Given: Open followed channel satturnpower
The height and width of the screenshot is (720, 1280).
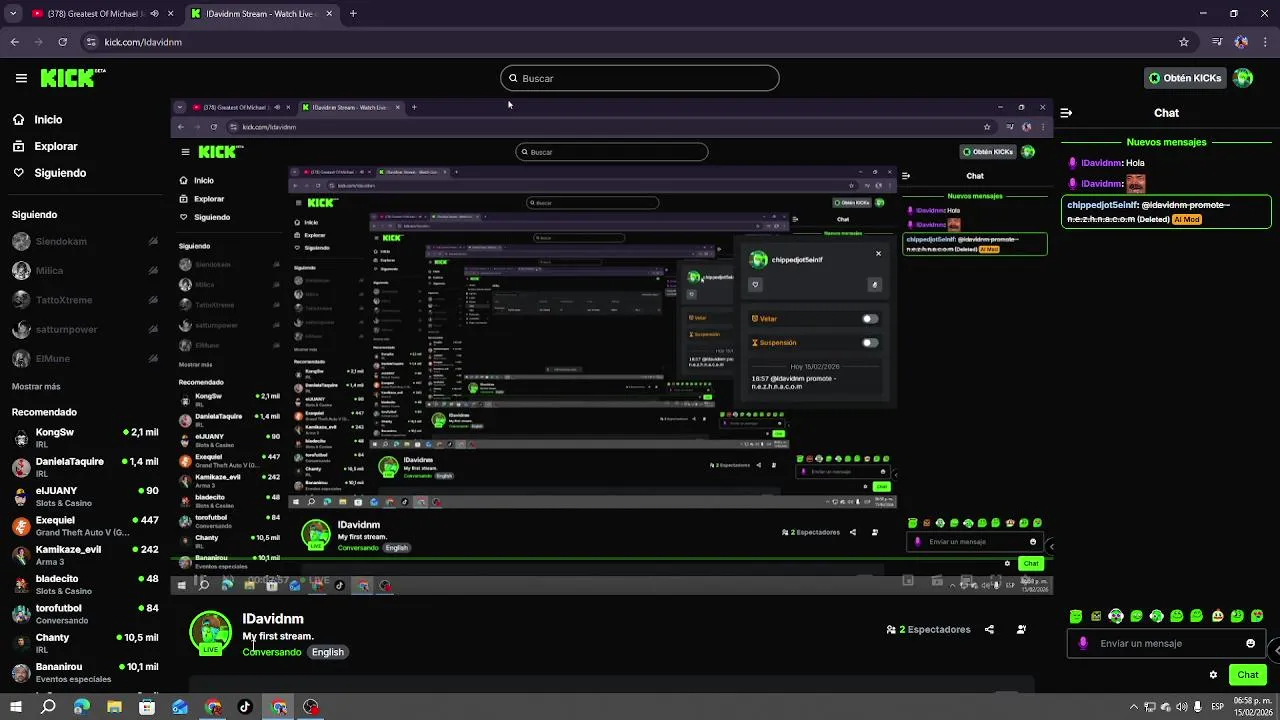Looking at the screenshot, I should pyautogui.click(x=85, y=329).
